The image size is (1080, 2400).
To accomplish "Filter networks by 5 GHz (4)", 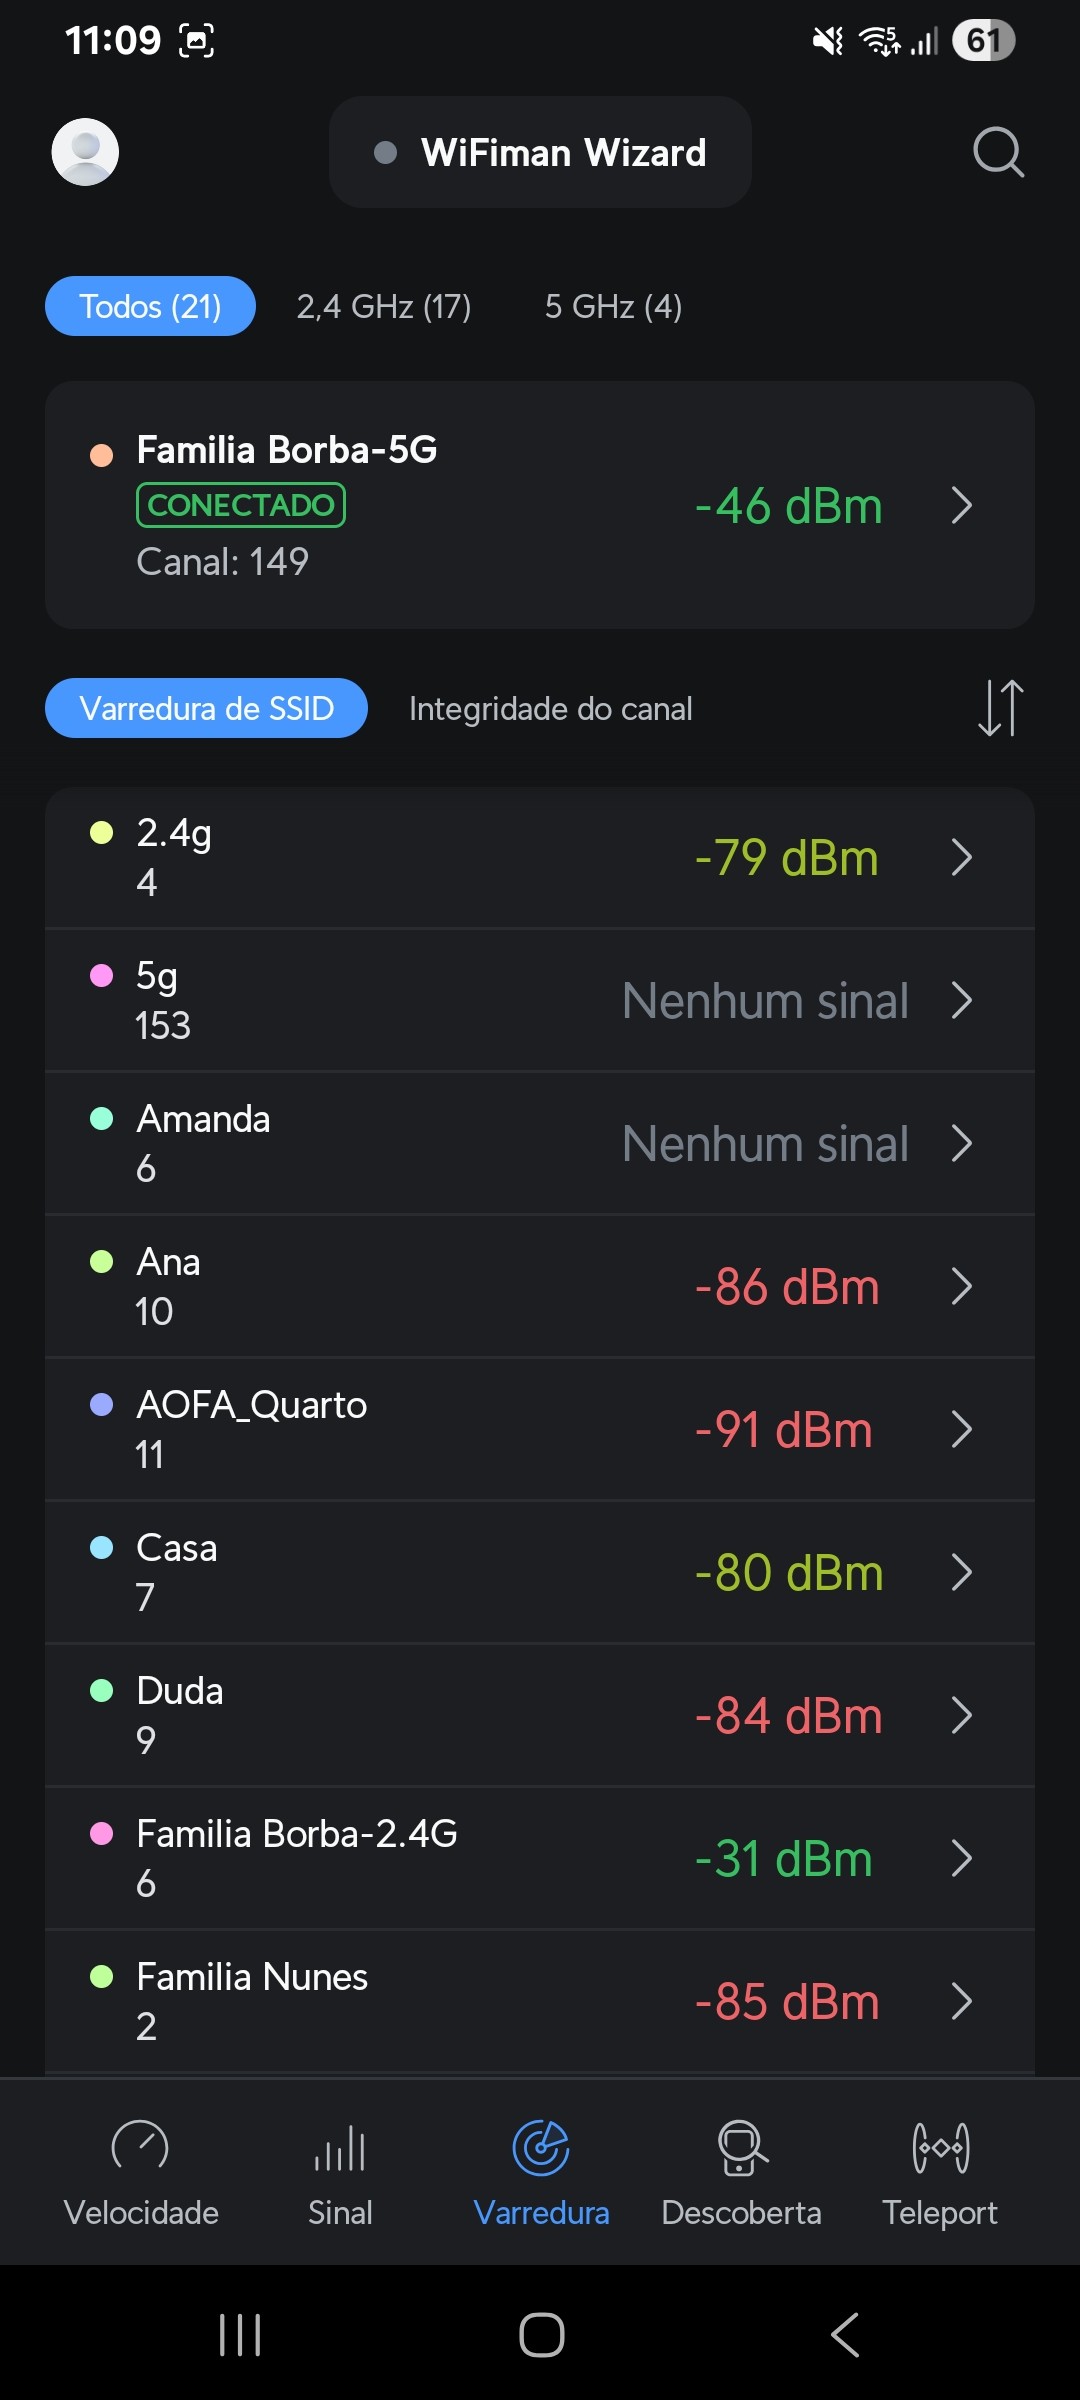I will point(613,306).
